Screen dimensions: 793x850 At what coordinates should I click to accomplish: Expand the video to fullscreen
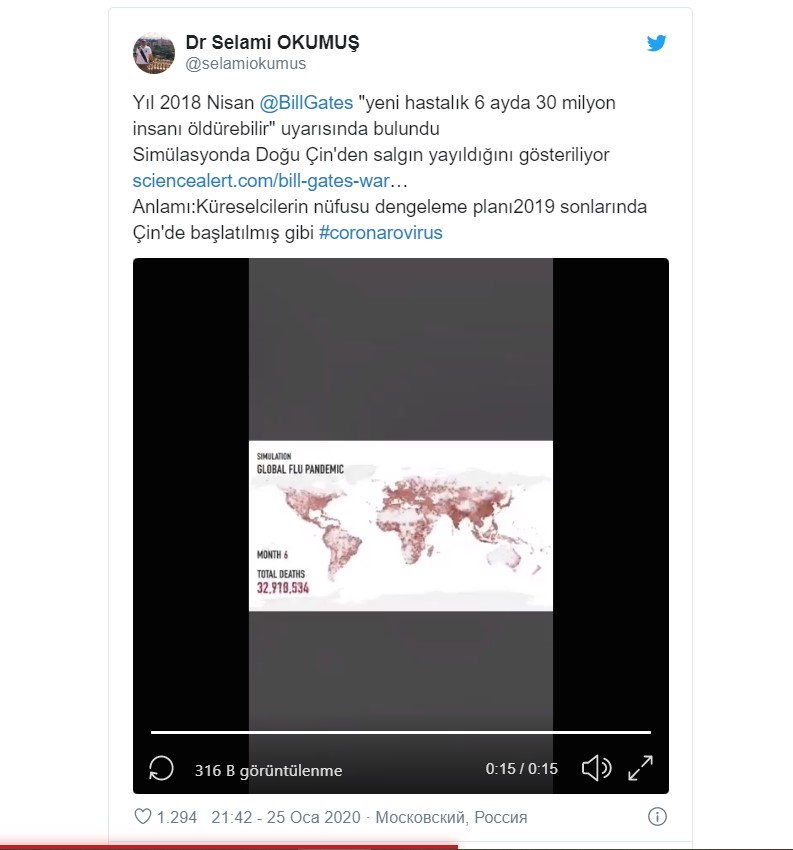point(640,768)
